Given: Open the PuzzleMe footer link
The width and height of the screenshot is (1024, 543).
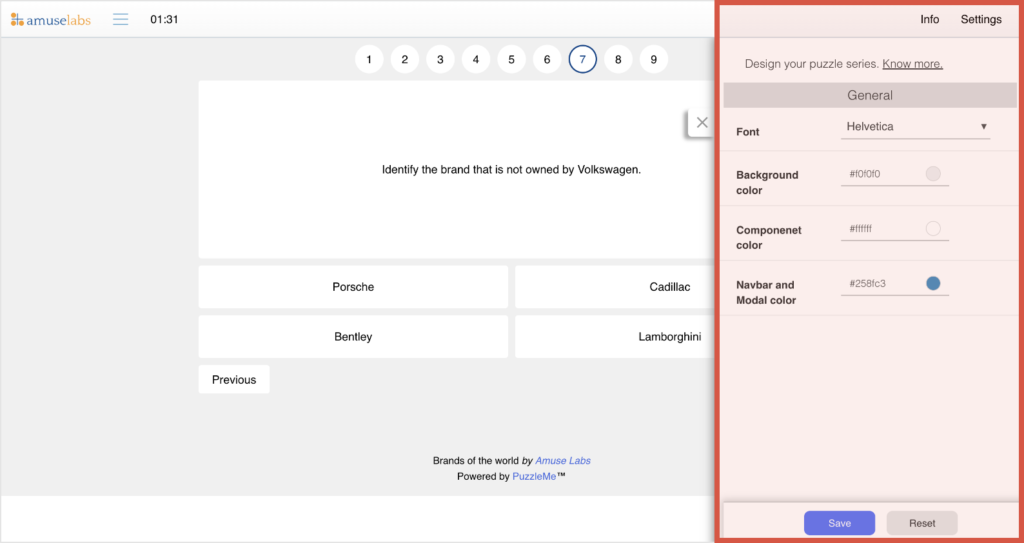Looking at the screenshot, I should click(534, 476).
